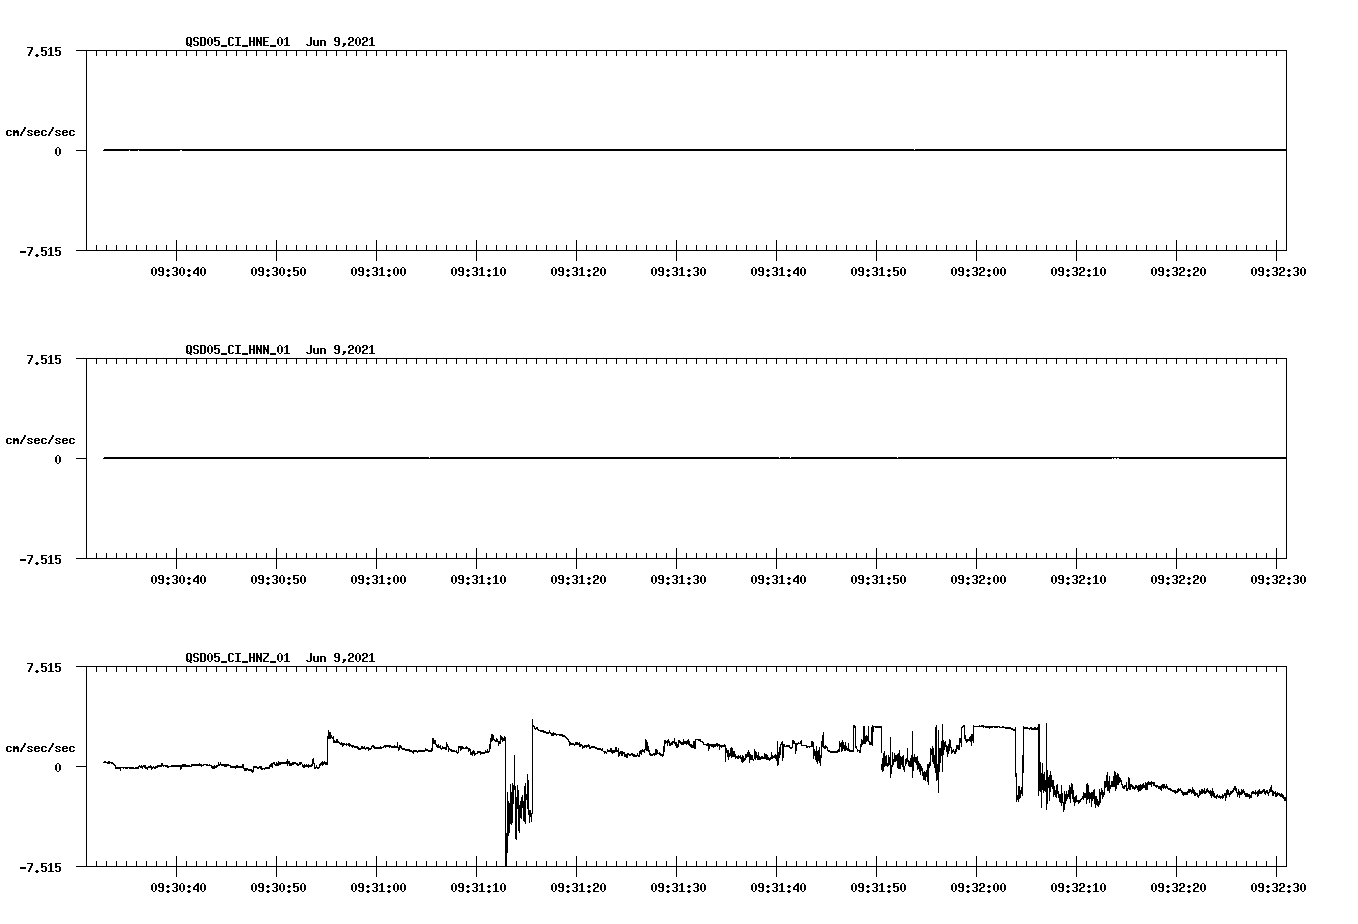Pick the 09:31:40 time label under HNZ plot
The width and height of the screenshot is (1358, 924).
coord(778,887)
